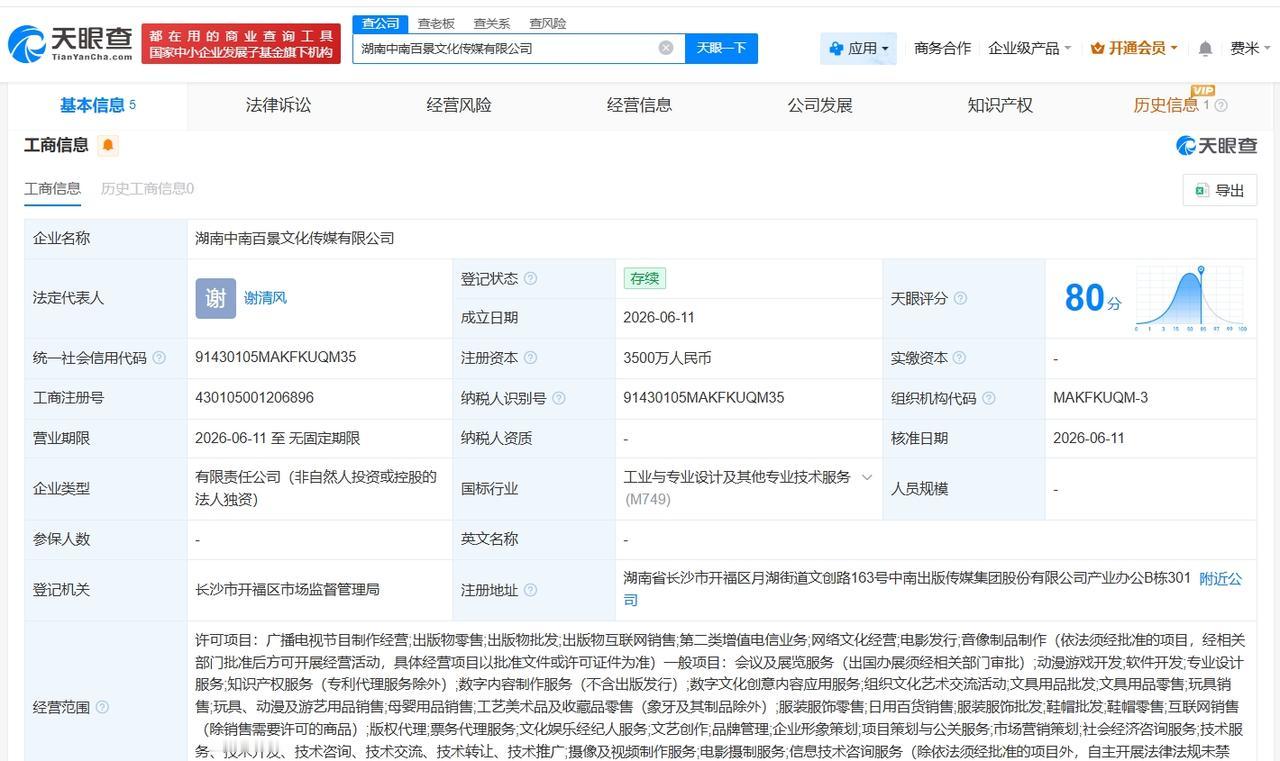
Task: Switch to the 查关系 search tab
Action: (491, 23)
